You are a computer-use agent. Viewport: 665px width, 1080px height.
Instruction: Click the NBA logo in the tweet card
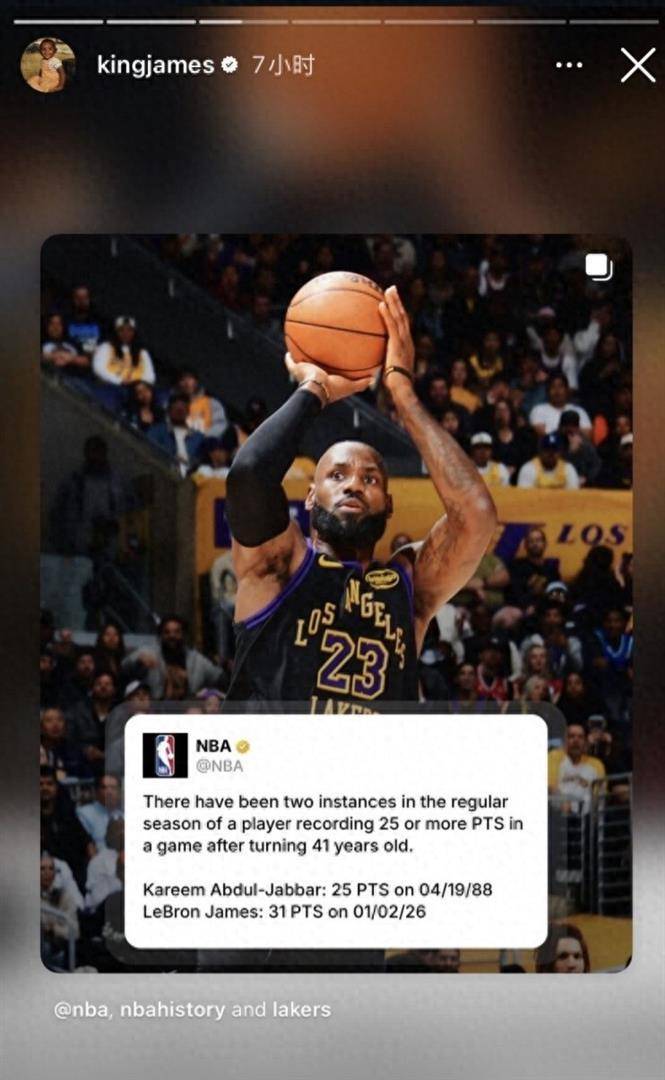coord(165,755)
